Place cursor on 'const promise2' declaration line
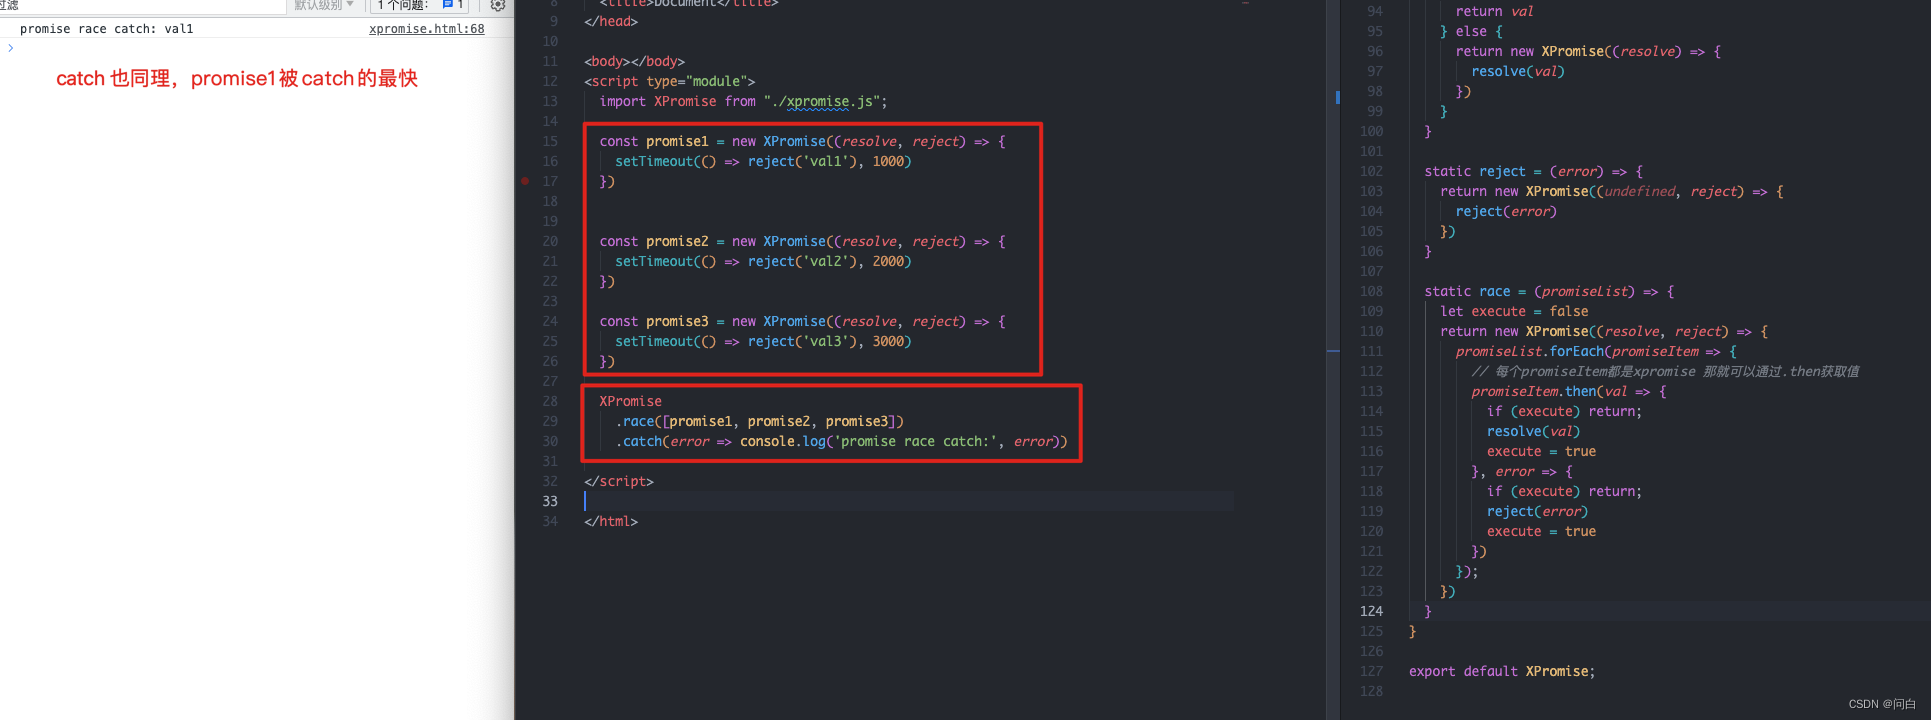This screenshot has height=720, width=1931. pos(802,241)
